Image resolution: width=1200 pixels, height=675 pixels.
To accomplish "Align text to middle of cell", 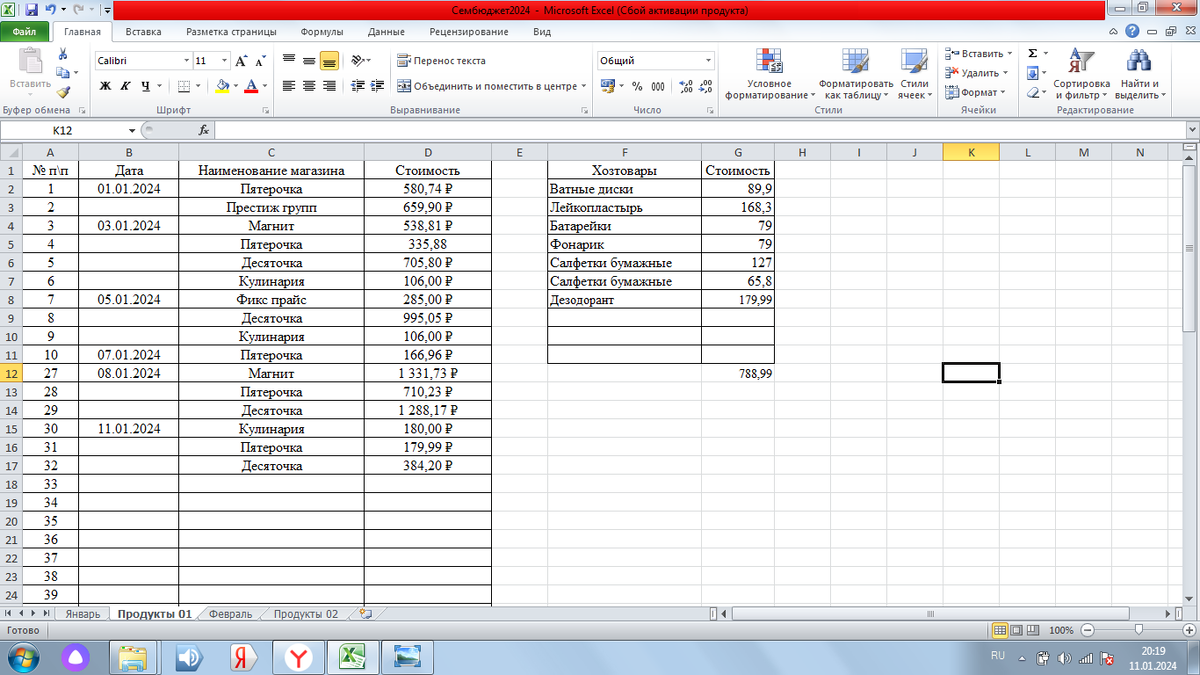I will pyautogui.click(x=309, y=60).
